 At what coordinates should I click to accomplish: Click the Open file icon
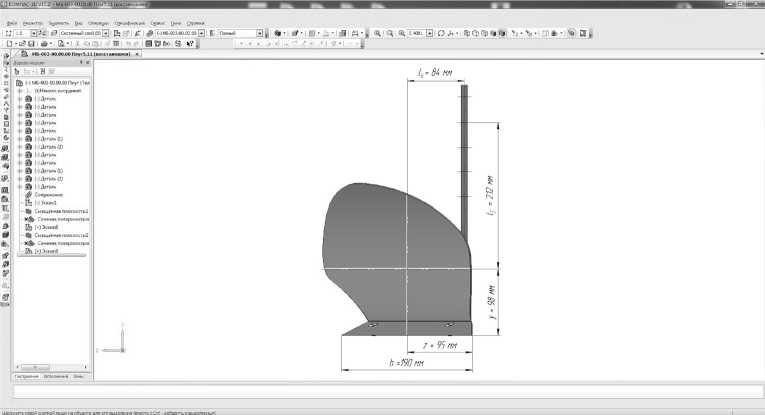click(19, 44)
